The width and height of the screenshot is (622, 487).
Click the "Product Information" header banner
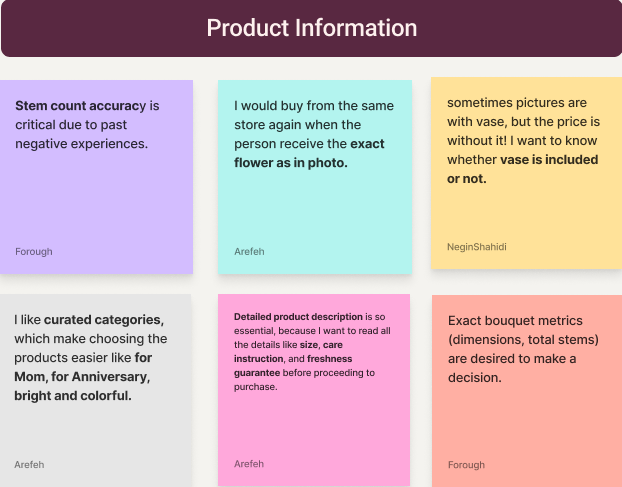pyautogui.click(x=311, y=28)
